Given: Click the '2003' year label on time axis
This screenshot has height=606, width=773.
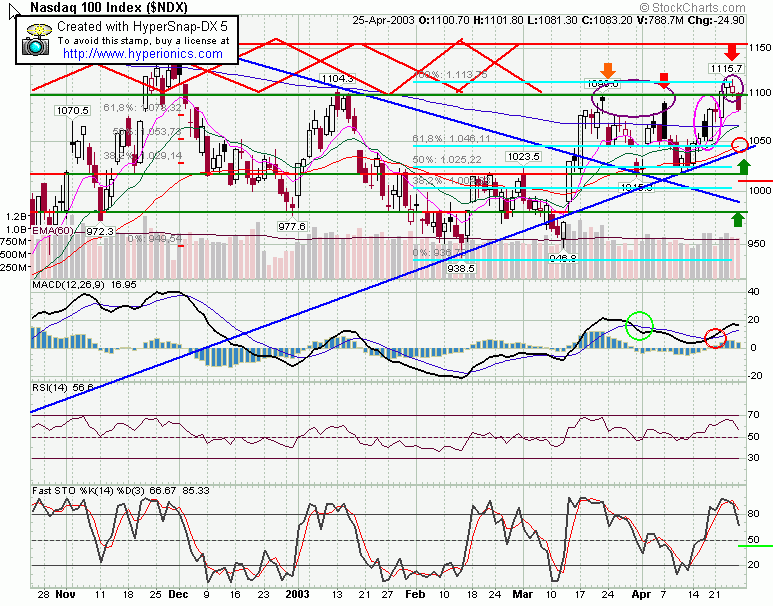Looking at the screenshot, I should pyautogui.click(x=297, y=594).
